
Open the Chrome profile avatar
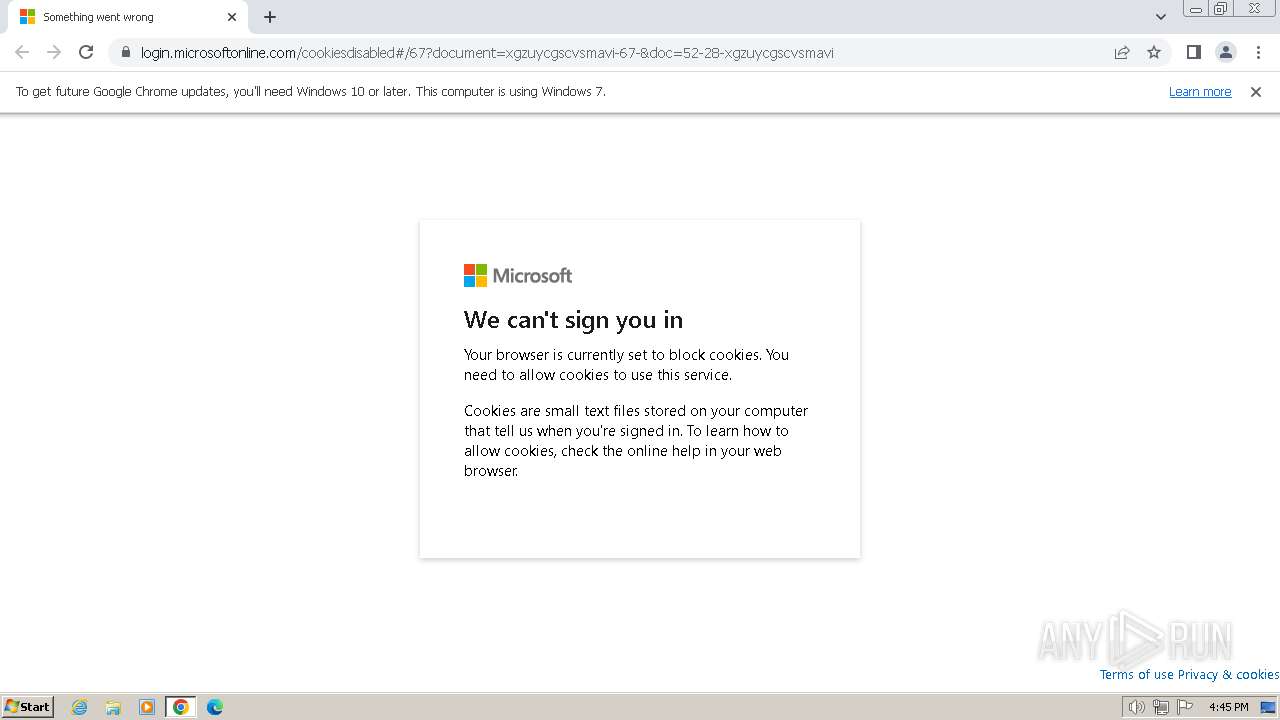pyautogui.click(x=1225, y=52)
